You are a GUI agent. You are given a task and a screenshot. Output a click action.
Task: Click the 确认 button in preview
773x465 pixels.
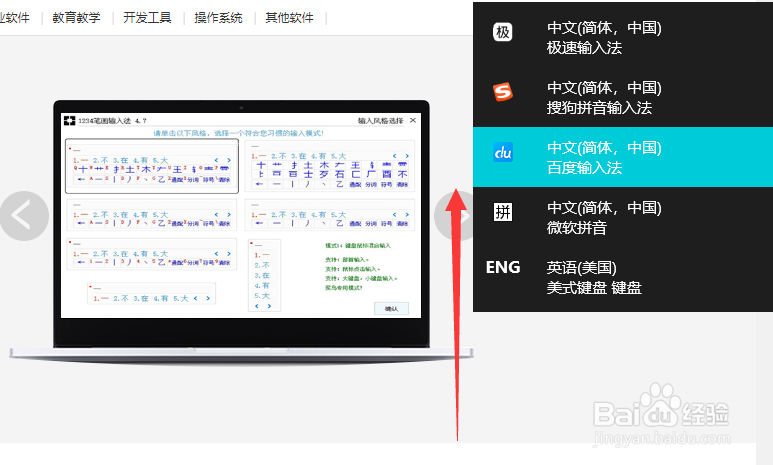pyautogui.click(x=391, y=309)
